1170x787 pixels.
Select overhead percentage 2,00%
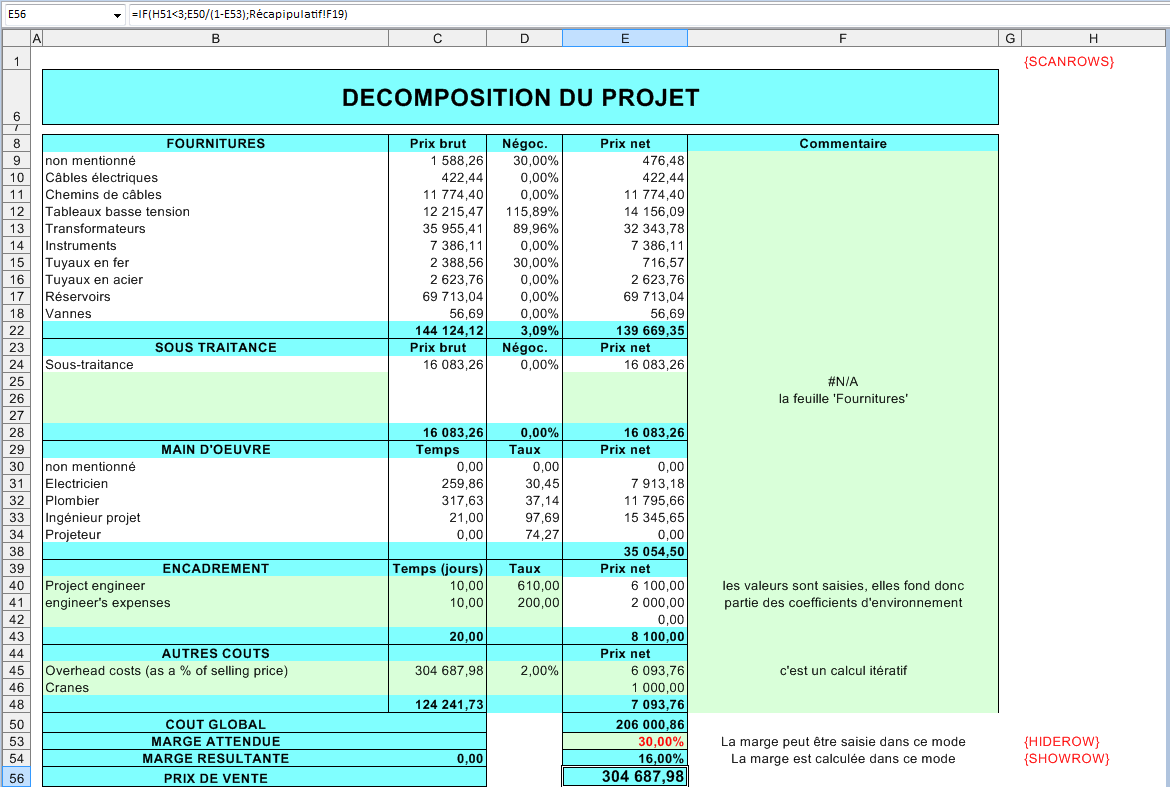coord(525,671)
